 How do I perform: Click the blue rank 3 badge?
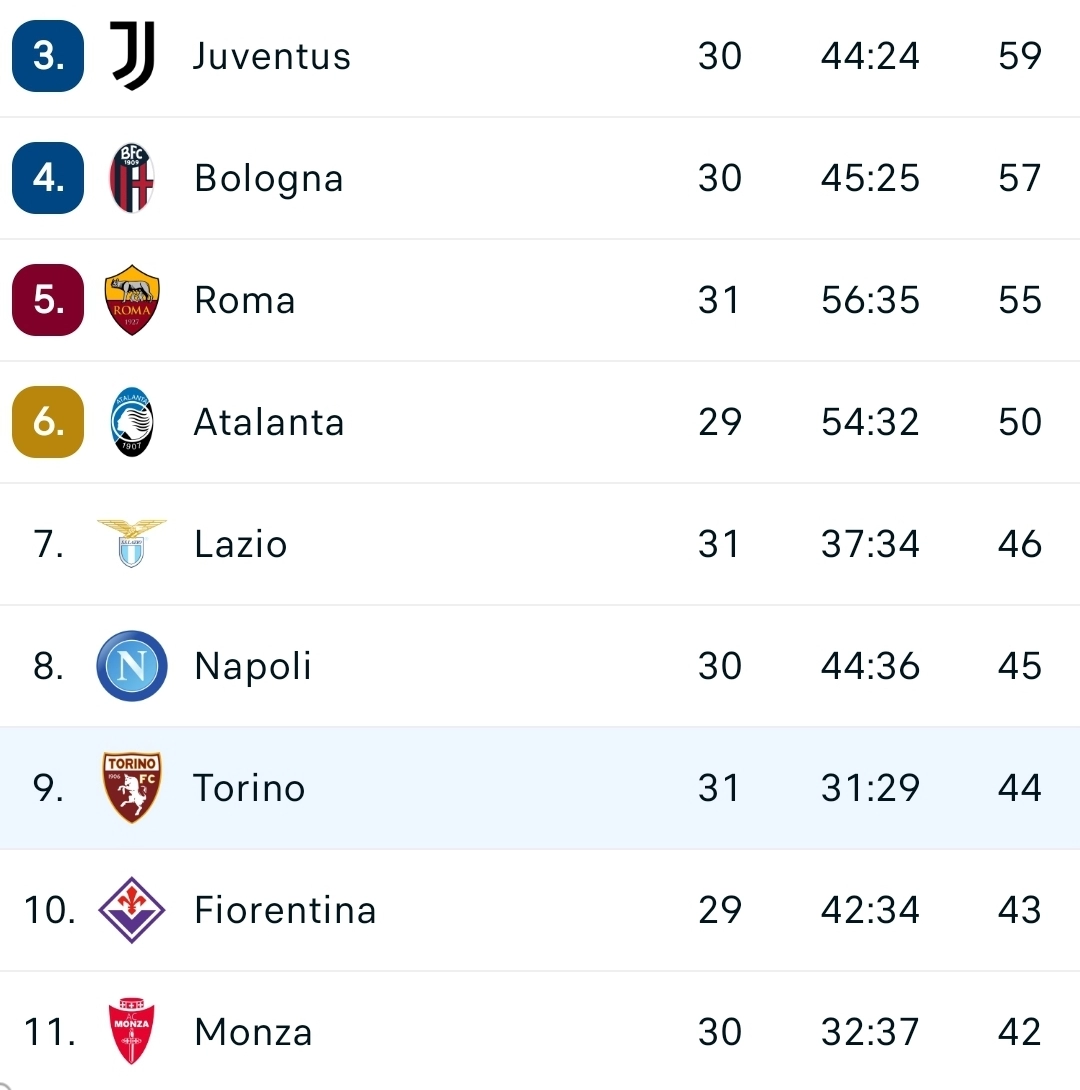(x=48, y=56)
